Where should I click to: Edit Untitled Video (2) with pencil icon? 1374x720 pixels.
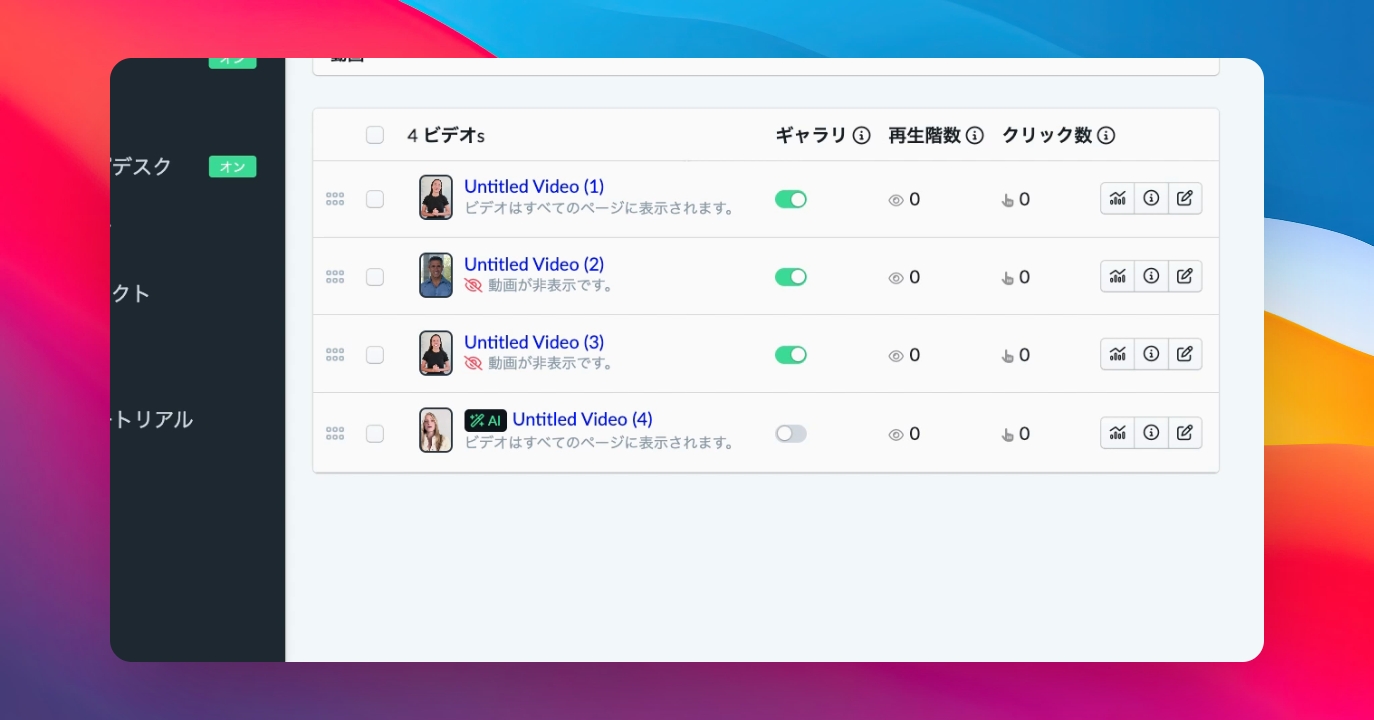tap(1185, 276)
